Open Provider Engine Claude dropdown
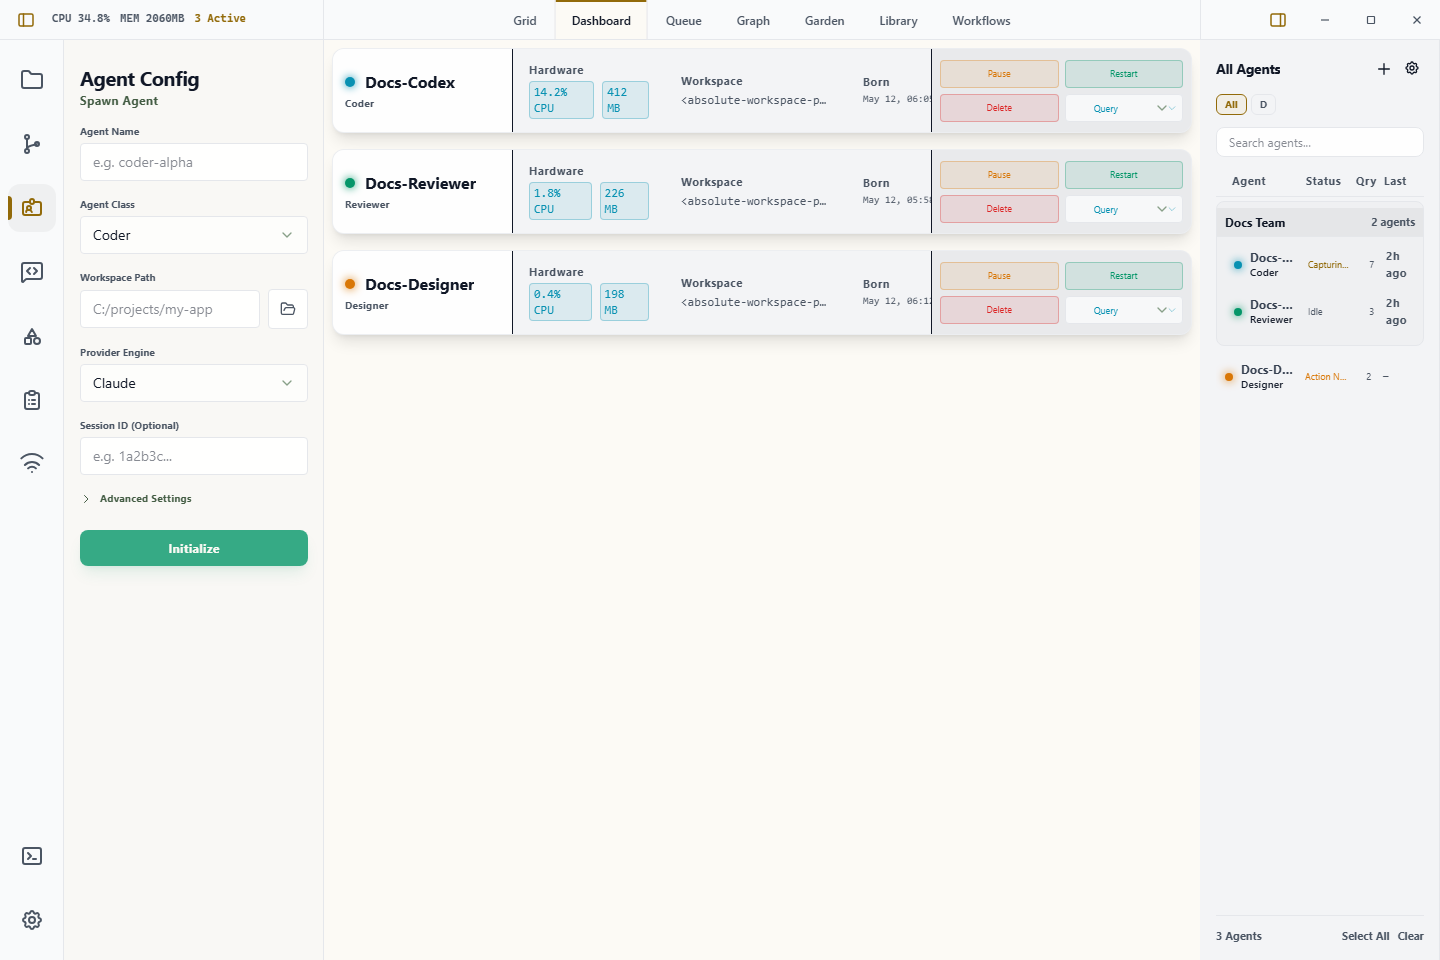Screen dimensions: 1440x960 [x=194, y=383]
